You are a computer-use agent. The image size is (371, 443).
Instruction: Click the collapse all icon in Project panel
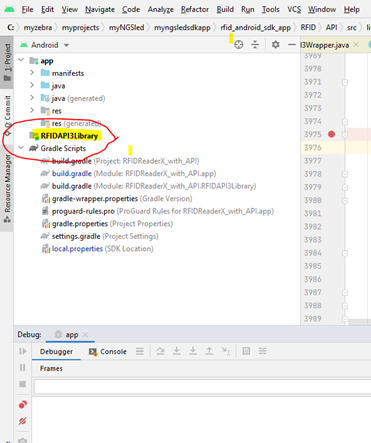coord(255,45)
